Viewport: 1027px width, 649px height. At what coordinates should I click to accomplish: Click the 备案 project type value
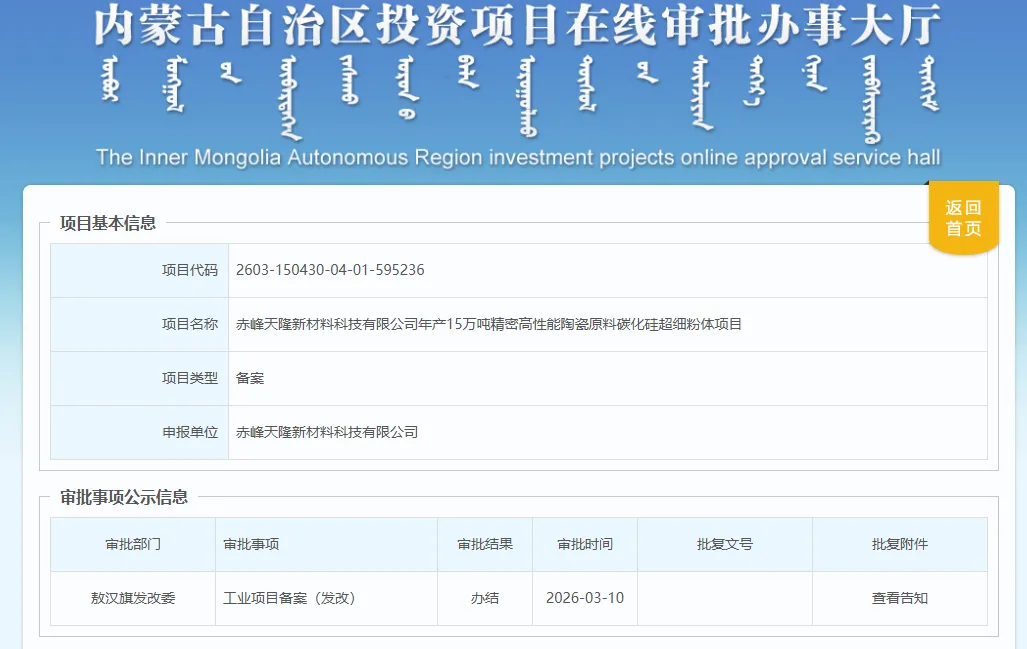(250, 378)
